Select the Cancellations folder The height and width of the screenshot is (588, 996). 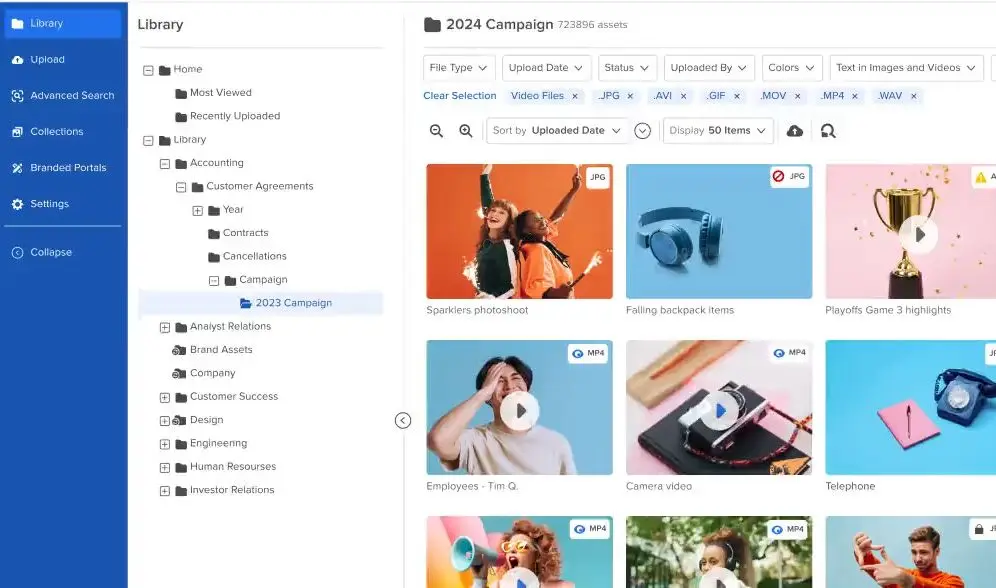[254, 257]
